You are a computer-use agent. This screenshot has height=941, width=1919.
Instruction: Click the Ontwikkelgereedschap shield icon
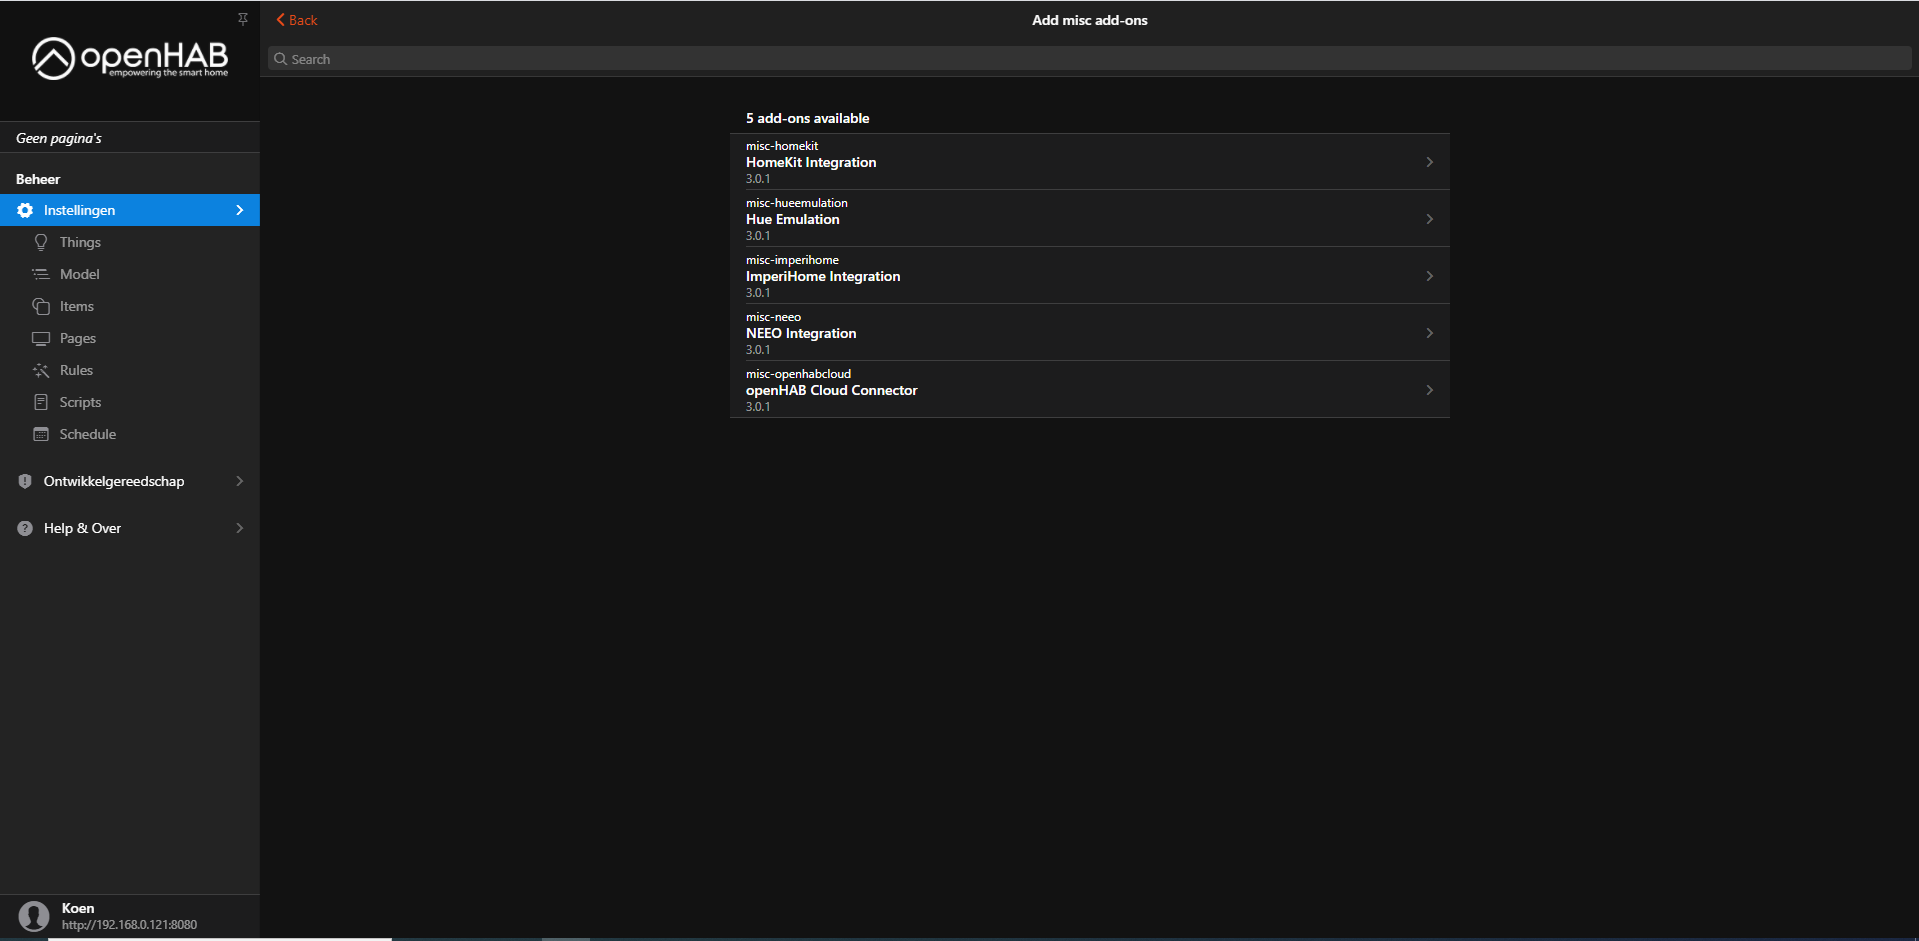25,481
